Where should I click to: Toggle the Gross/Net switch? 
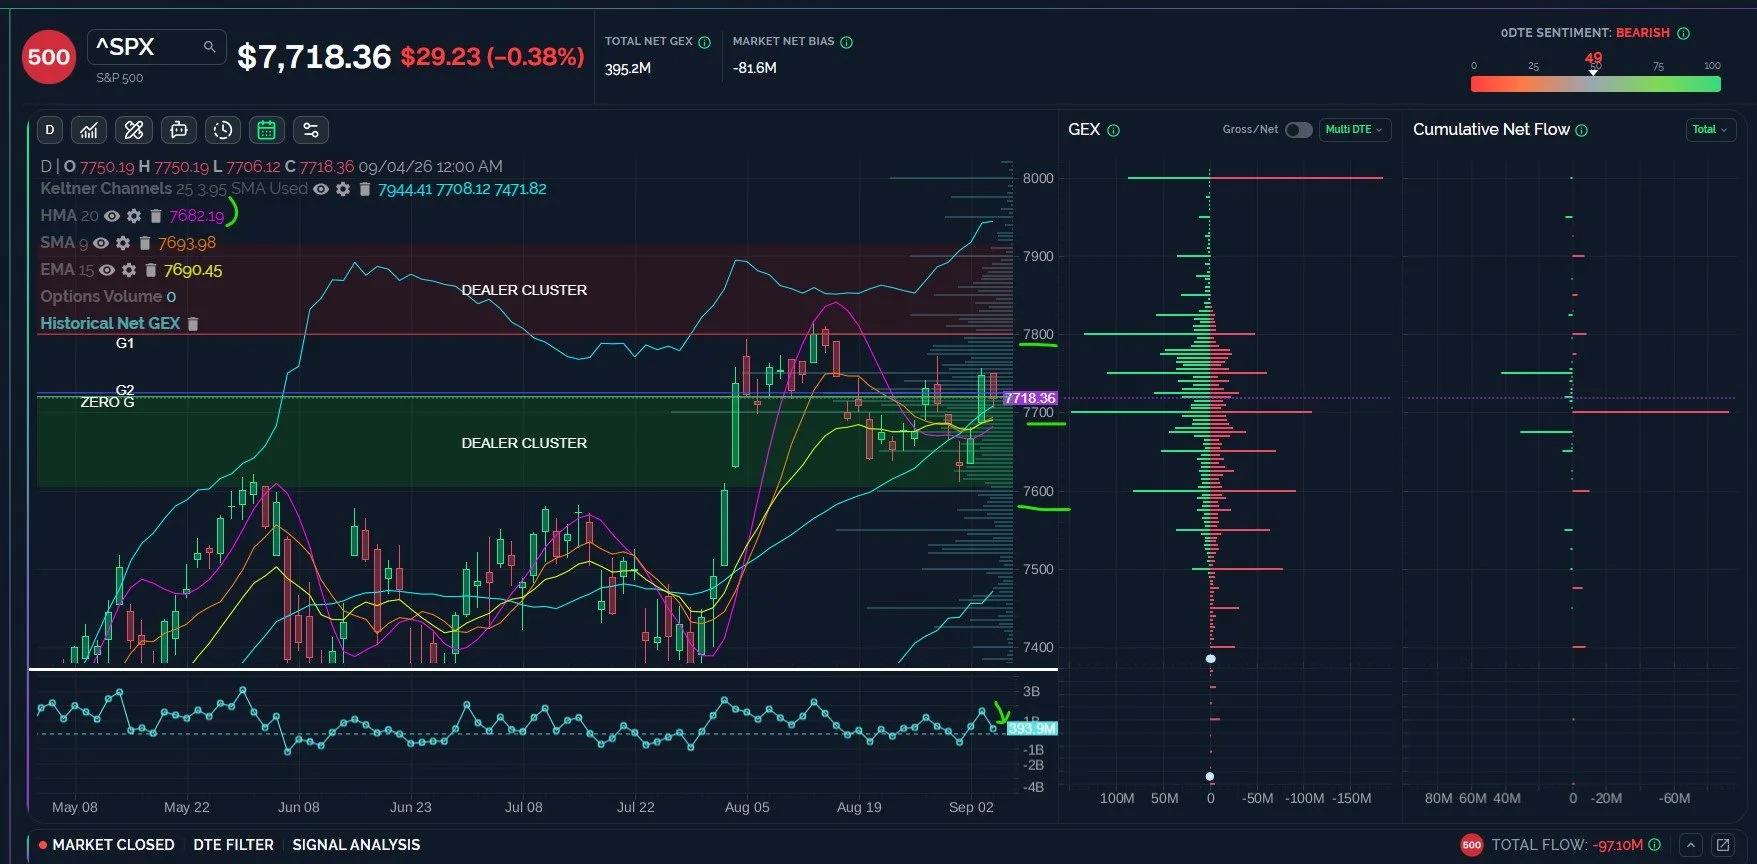coord(1298,130)
